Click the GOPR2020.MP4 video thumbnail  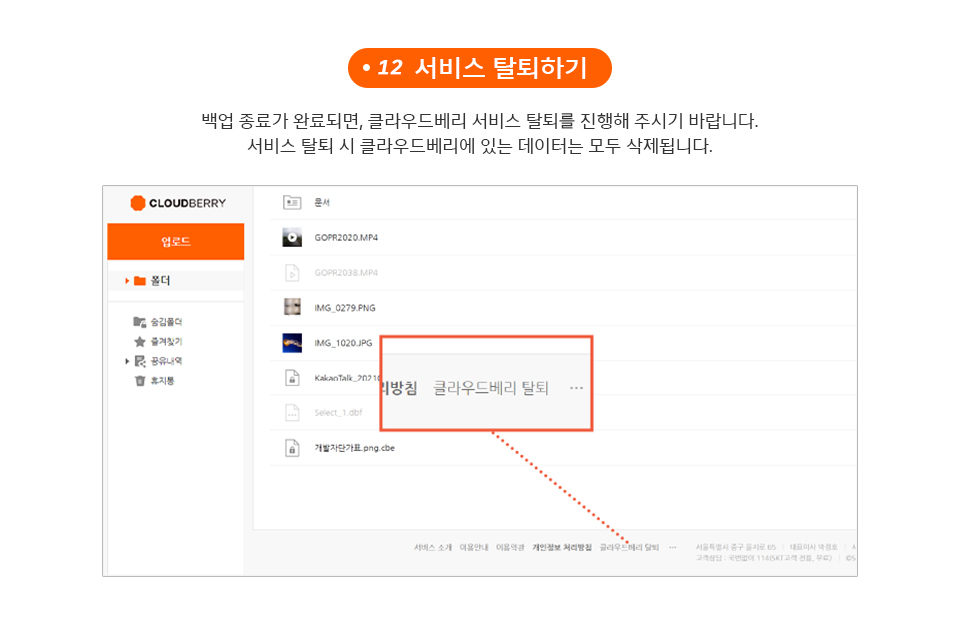tap(292, 237)
